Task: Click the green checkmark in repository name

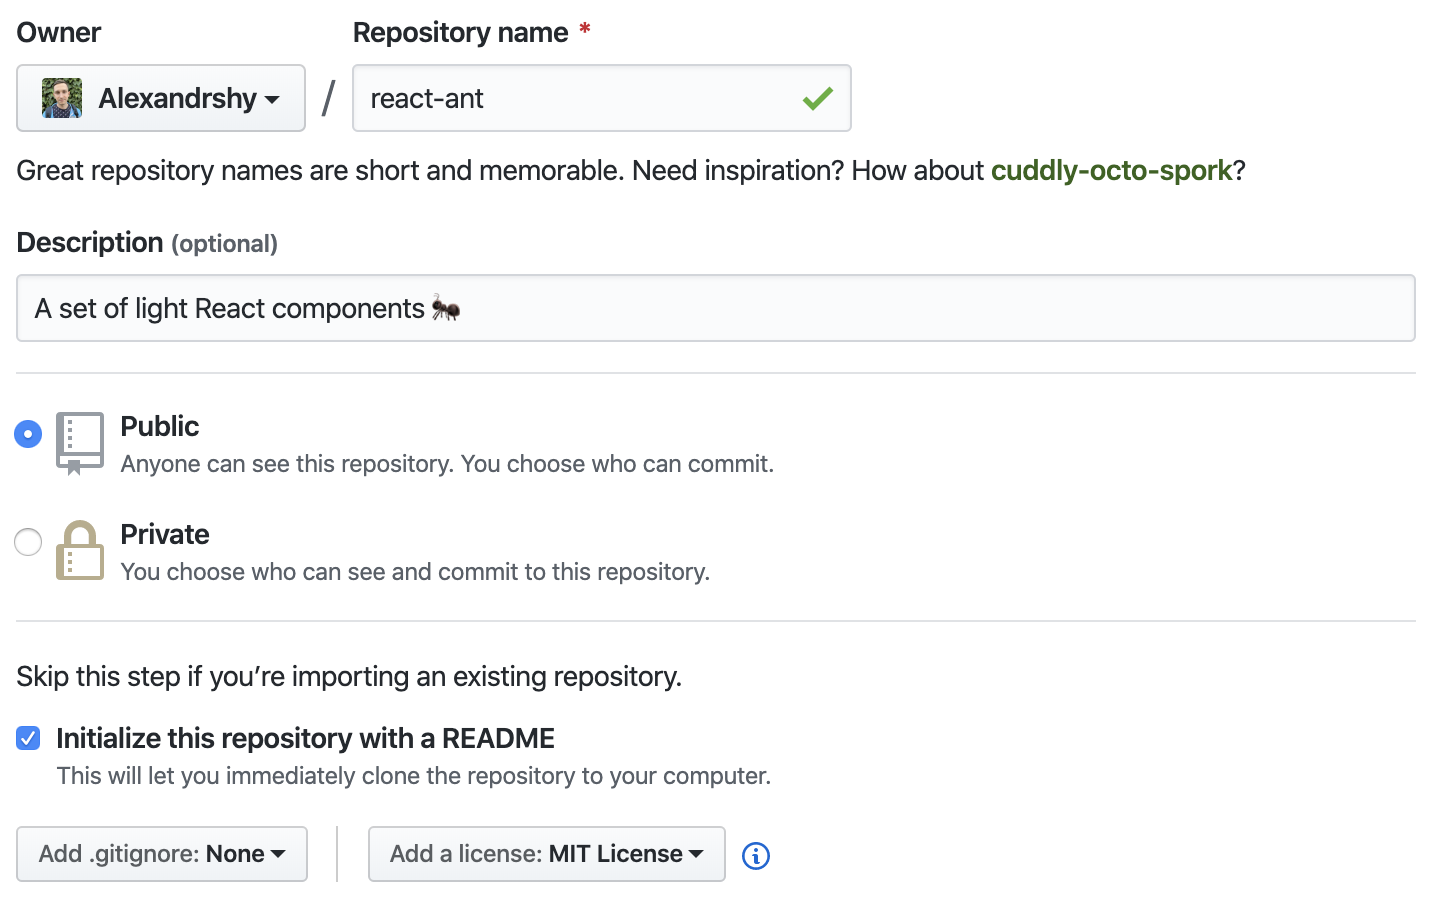Action: click(817, 98)
